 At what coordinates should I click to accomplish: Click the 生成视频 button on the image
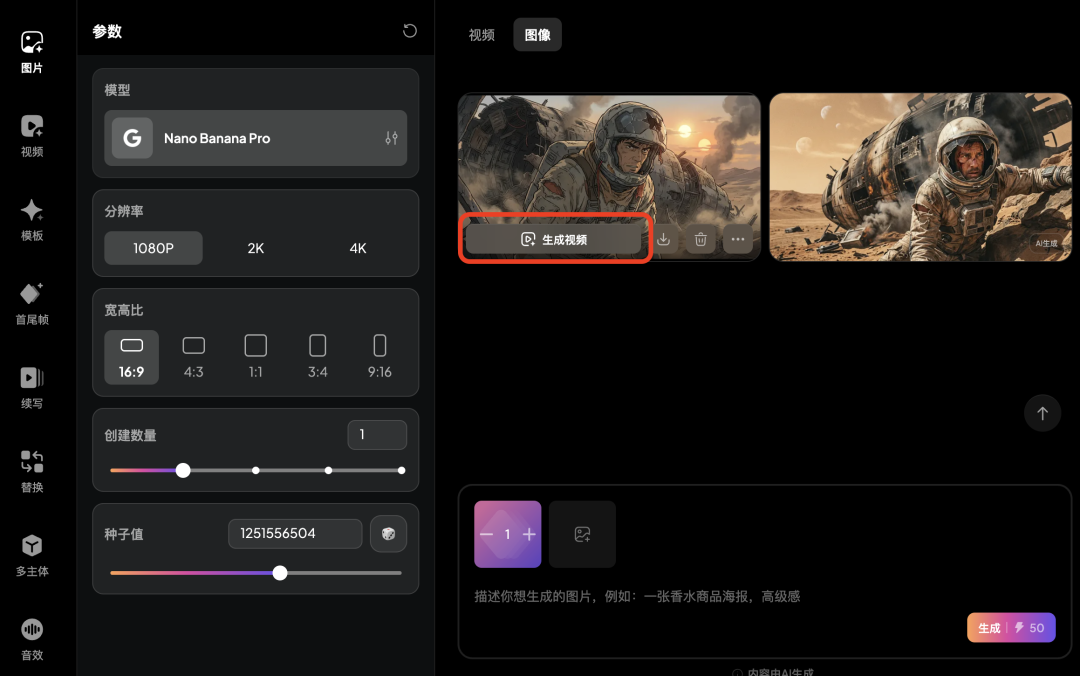point(555,239)
